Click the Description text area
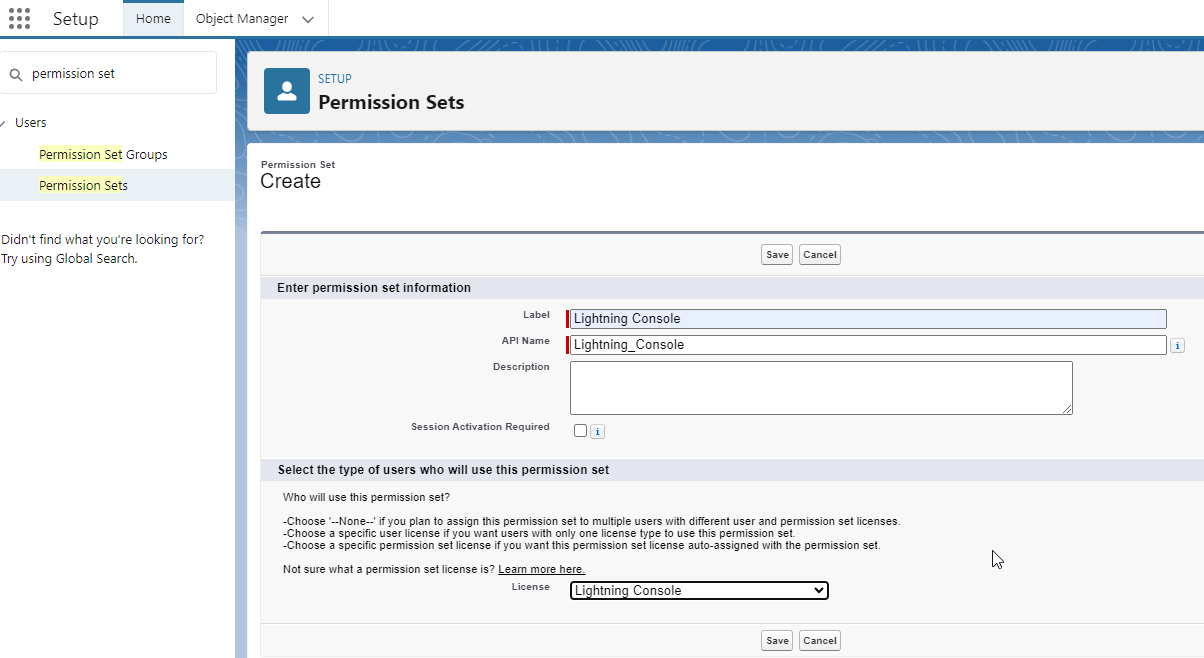The image size is (1204, 658). pyautogui.click(x=820, y=387)
